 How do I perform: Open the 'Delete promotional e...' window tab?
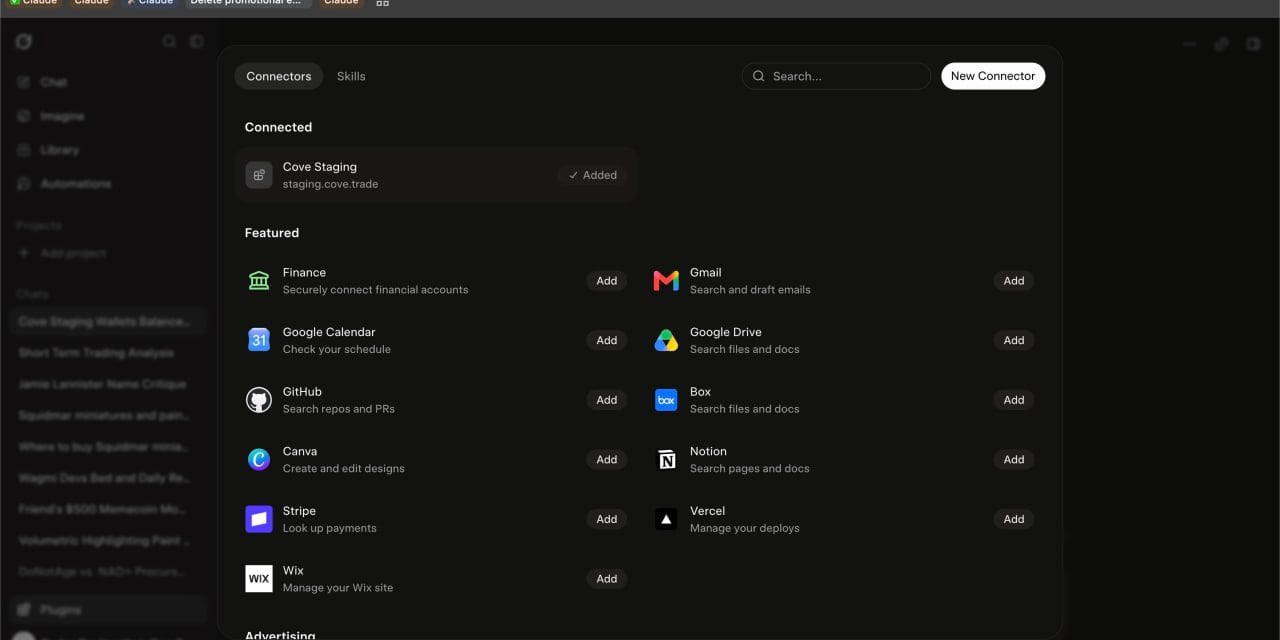[247, 3]
